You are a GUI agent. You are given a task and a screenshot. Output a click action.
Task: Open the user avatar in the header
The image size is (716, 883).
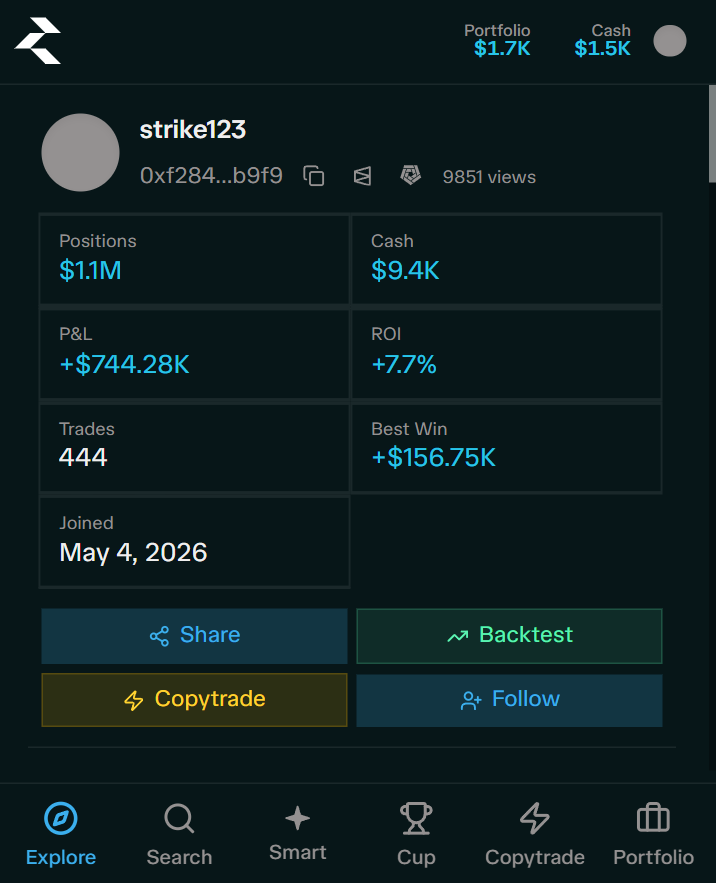point(669,41)
